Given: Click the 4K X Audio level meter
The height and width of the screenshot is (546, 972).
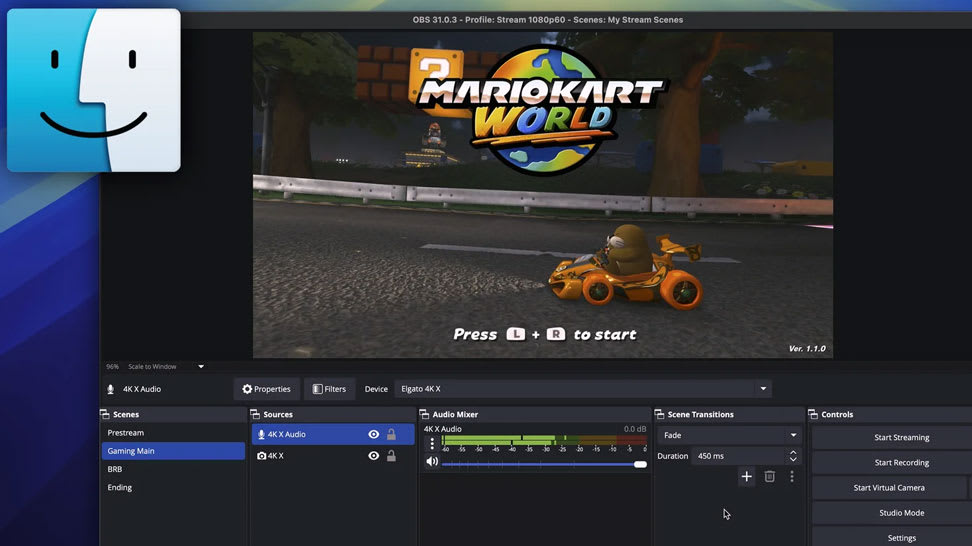Looking at the screenshot, I should pyautogui.click(x=544, y=441).
